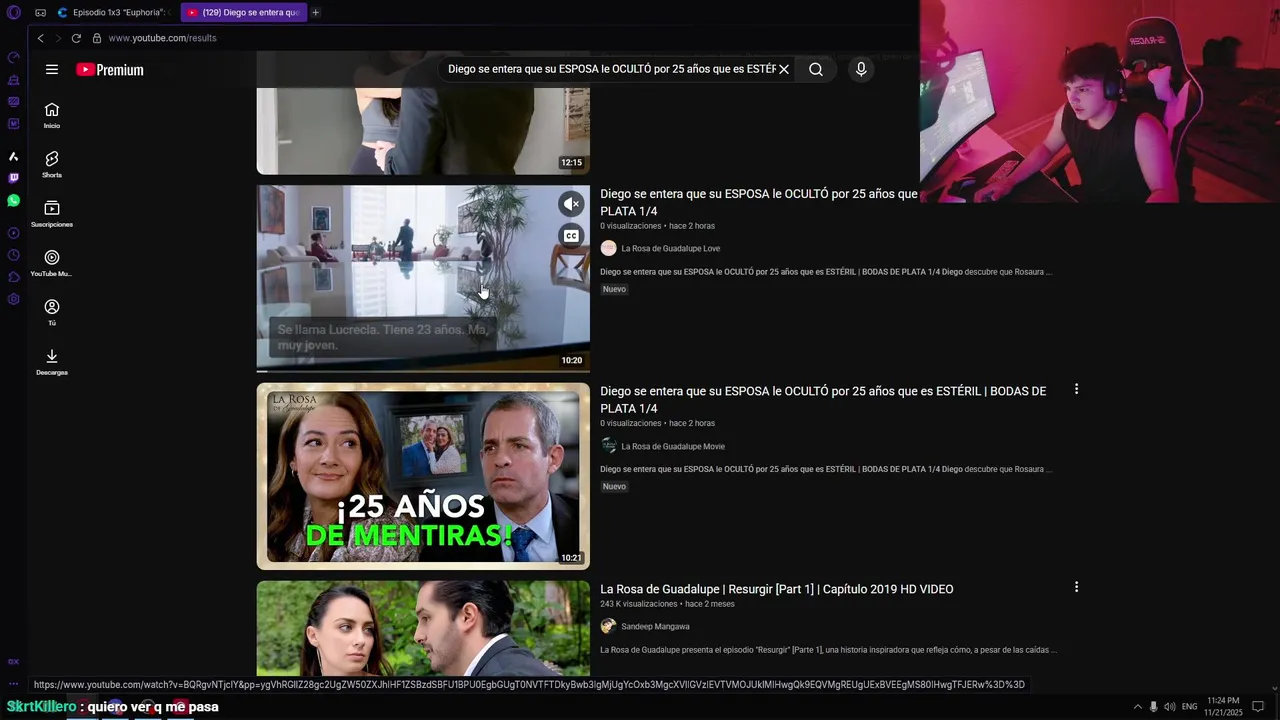Open the La Rosa de Guadalupe Movie video title
Viewport: 1280px width, 720px height.
point(823,399)
